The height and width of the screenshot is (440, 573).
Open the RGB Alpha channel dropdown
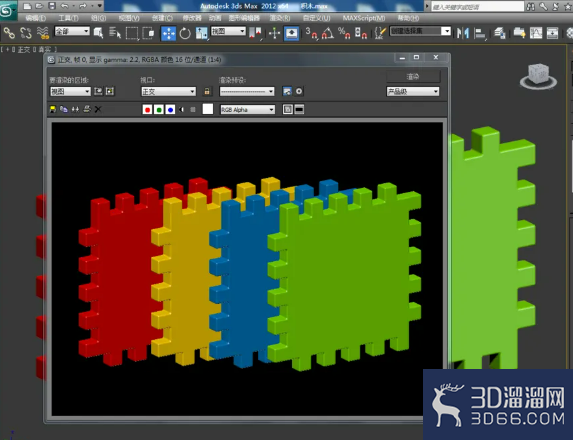pyautogui.click(x=247, y=109)
